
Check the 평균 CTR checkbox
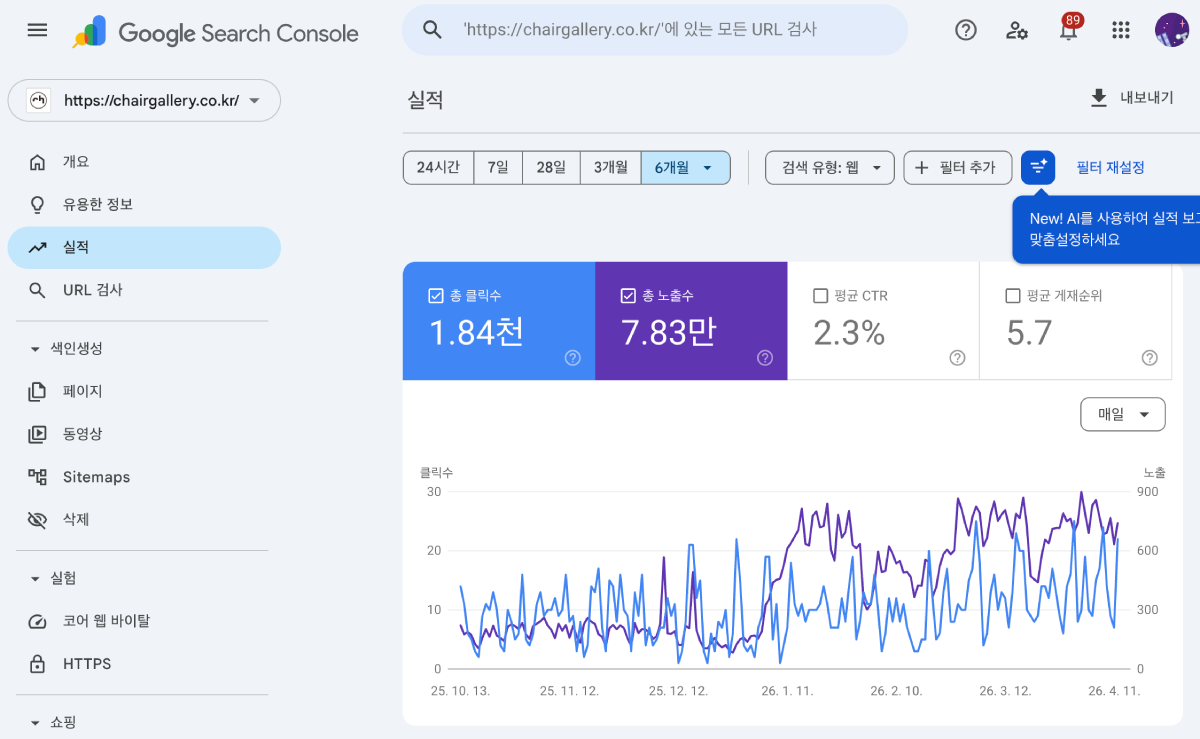tap(820, 296)
